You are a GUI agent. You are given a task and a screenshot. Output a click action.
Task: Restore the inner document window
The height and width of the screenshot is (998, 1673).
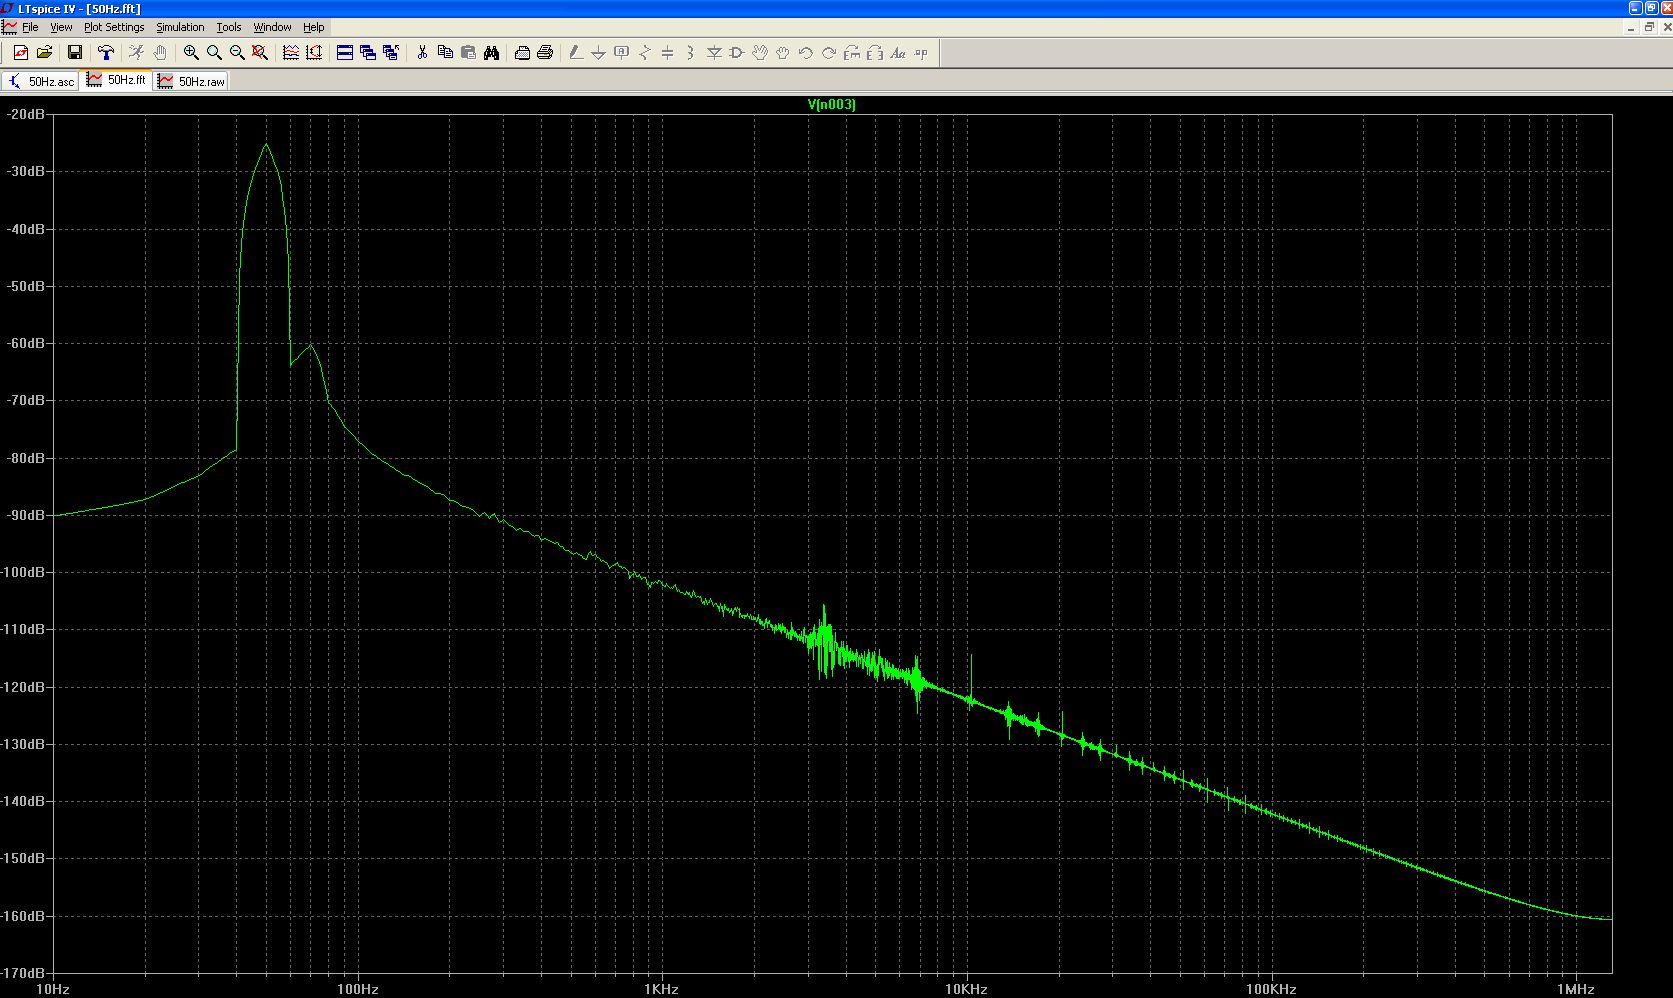(x=1649, y=27)
